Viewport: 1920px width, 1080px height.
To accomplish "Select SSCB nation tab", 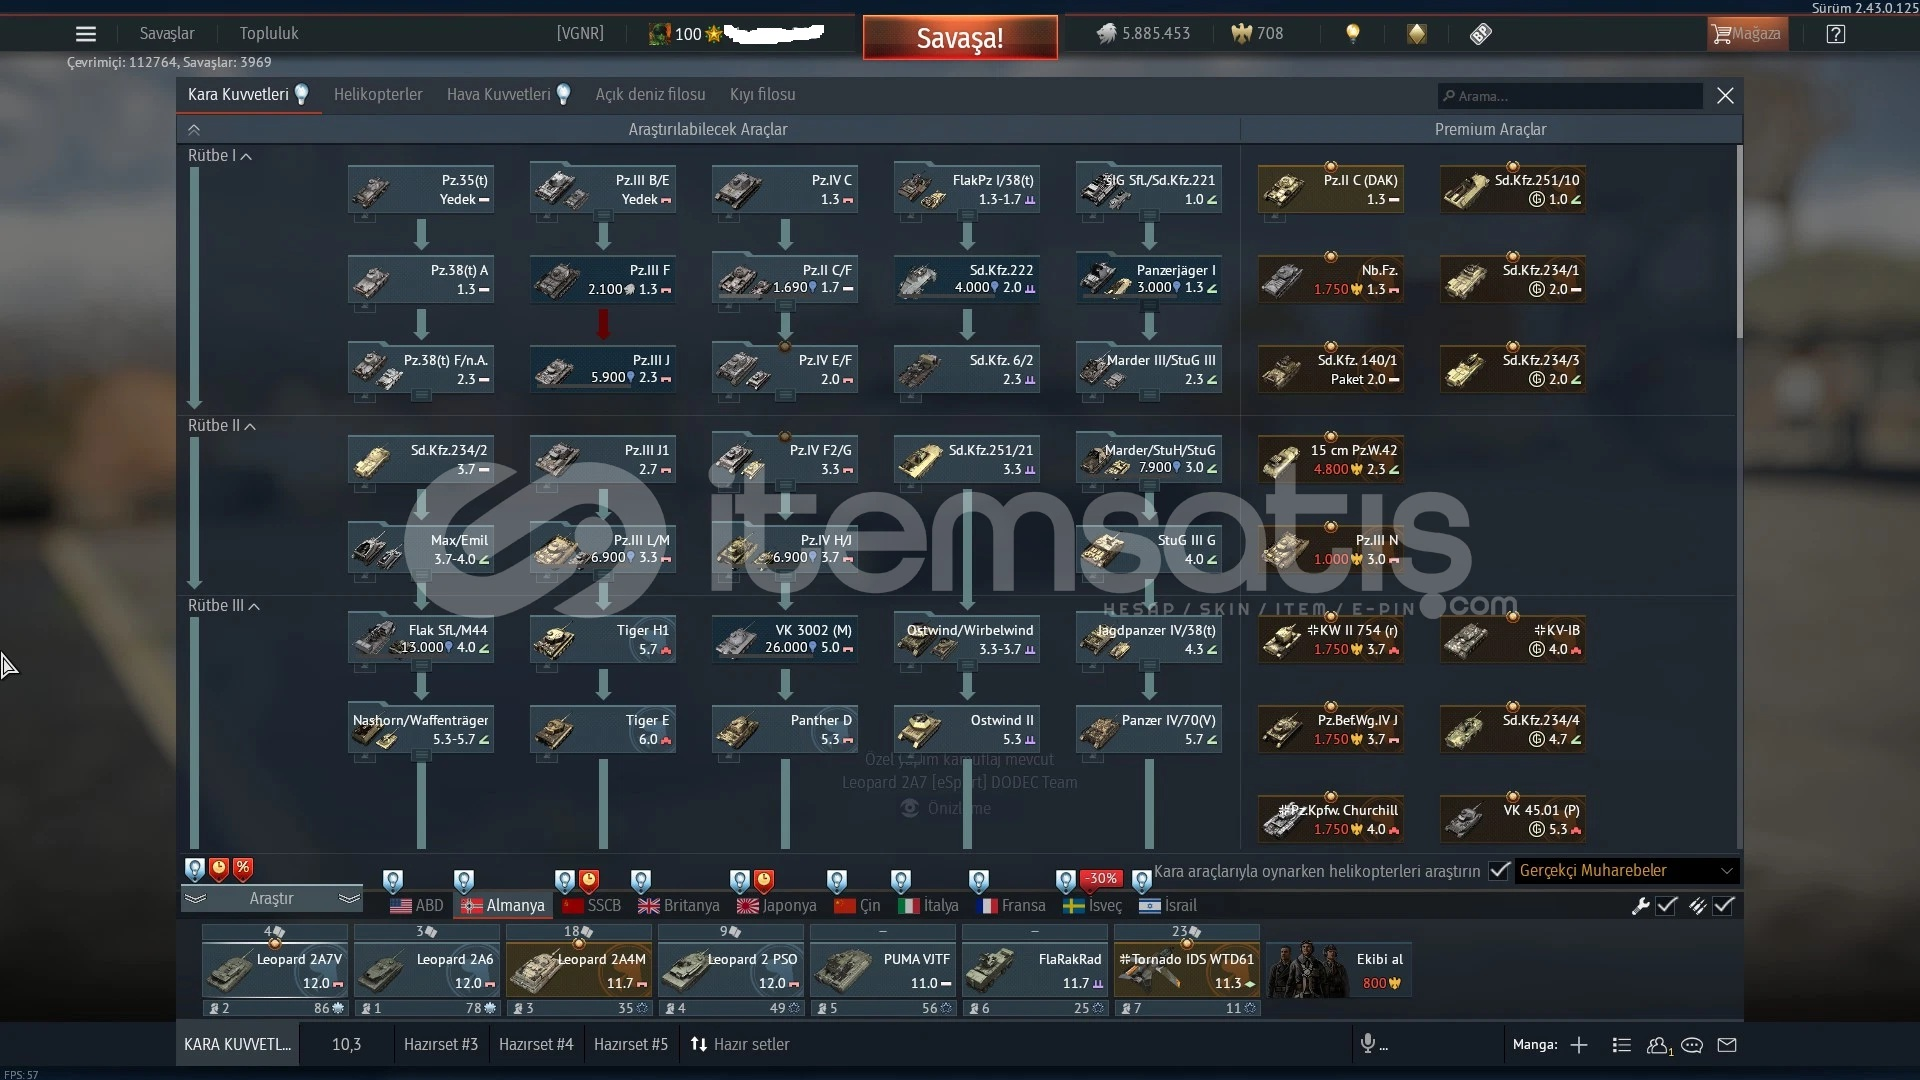I will pyautogui.click(x=592, y=906).
